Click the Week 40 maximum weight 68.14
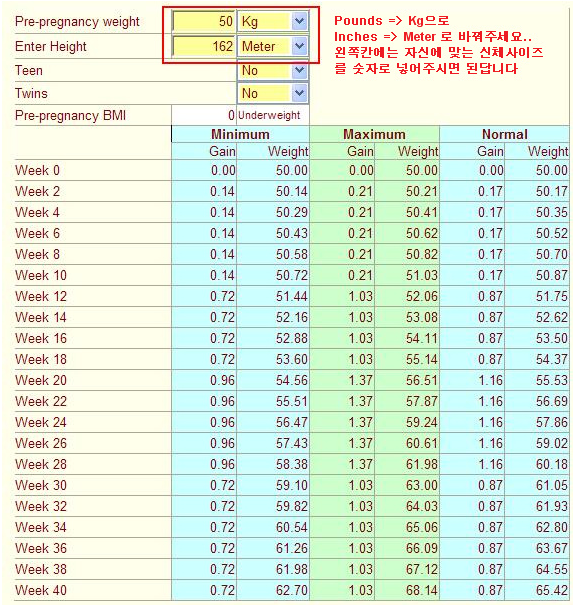Screen dimensions: 573x605 pos(422,590)
